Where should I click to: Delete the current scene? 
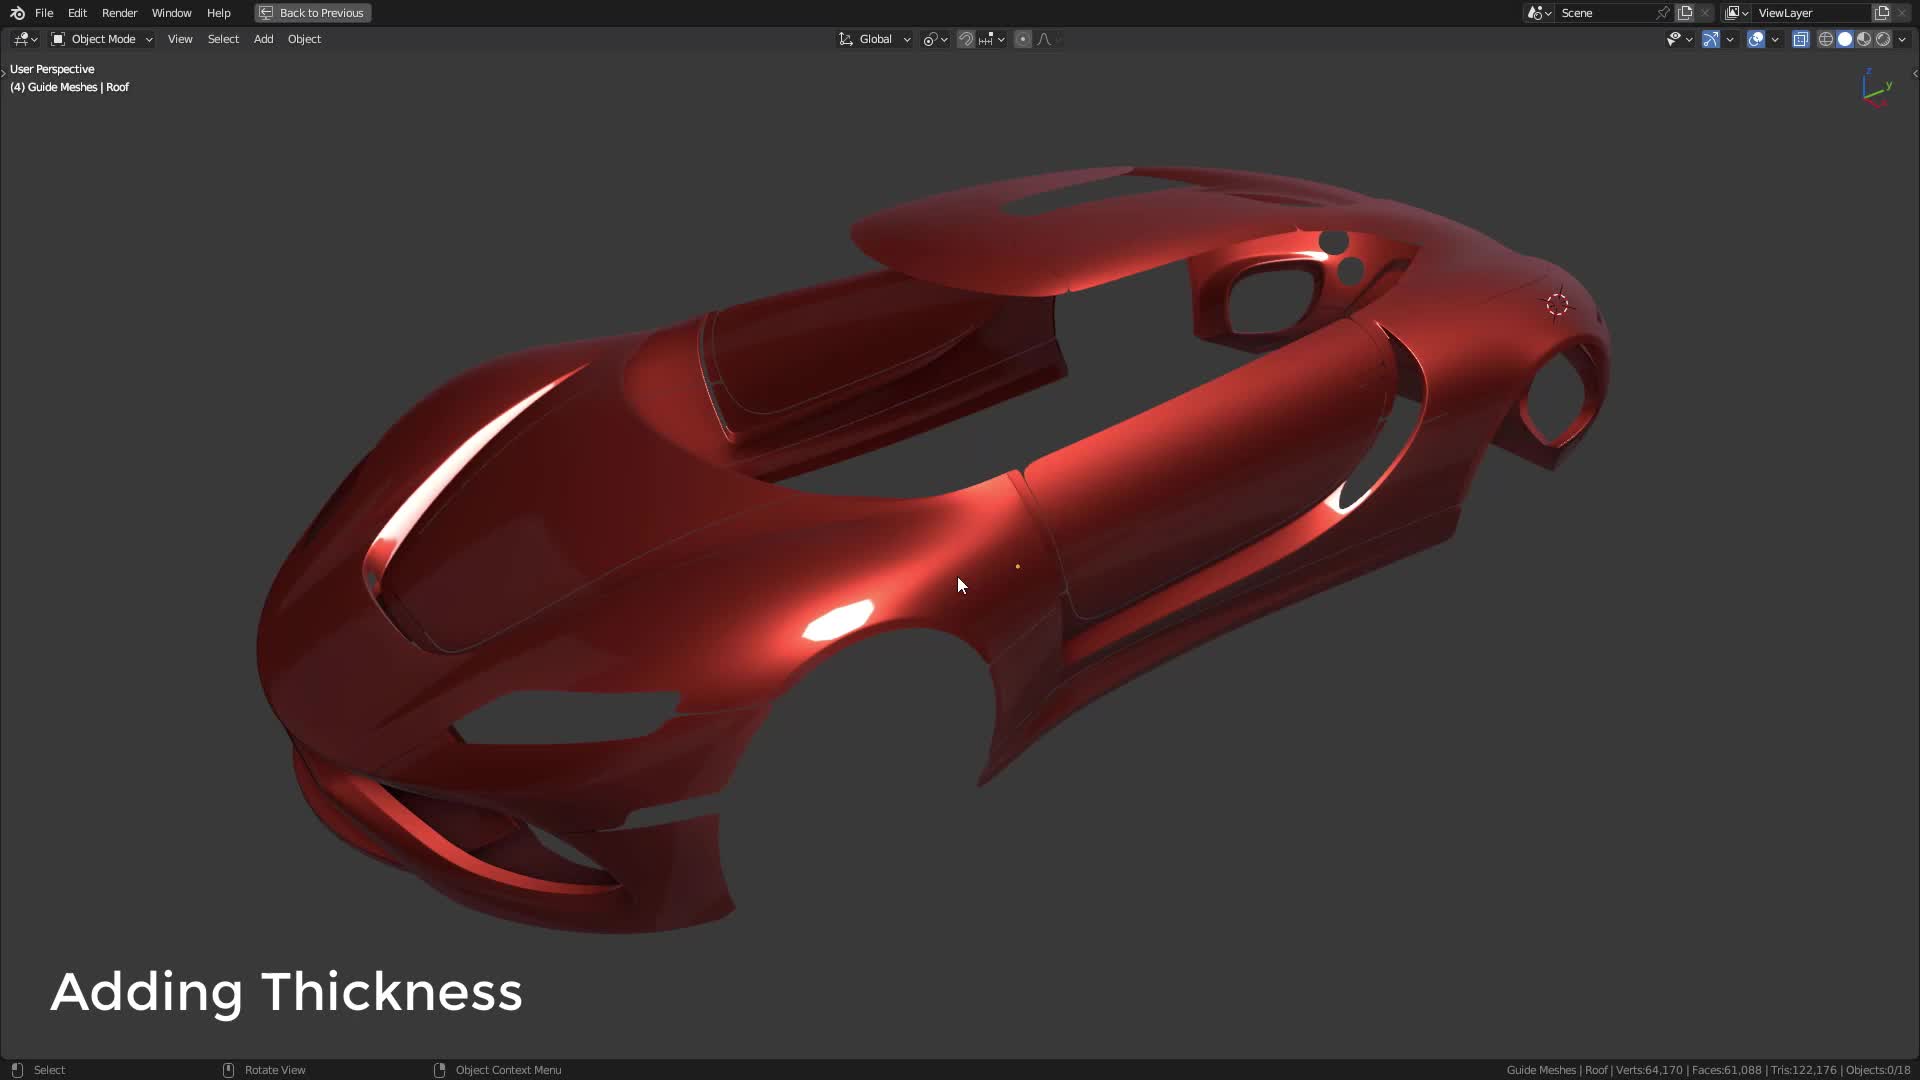[1705, 13]
